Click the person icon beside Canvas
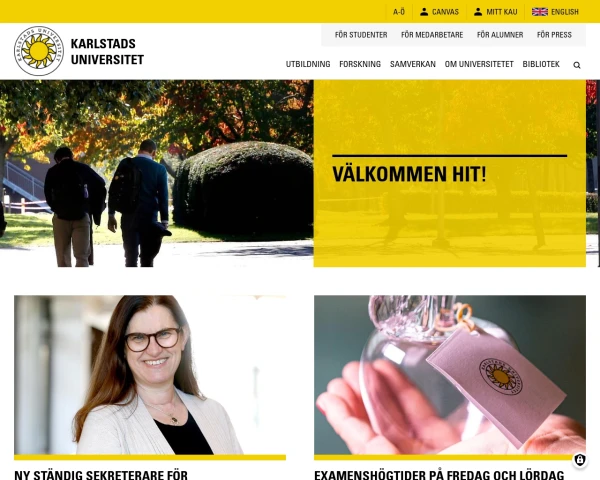 click(x=424, y=12)
